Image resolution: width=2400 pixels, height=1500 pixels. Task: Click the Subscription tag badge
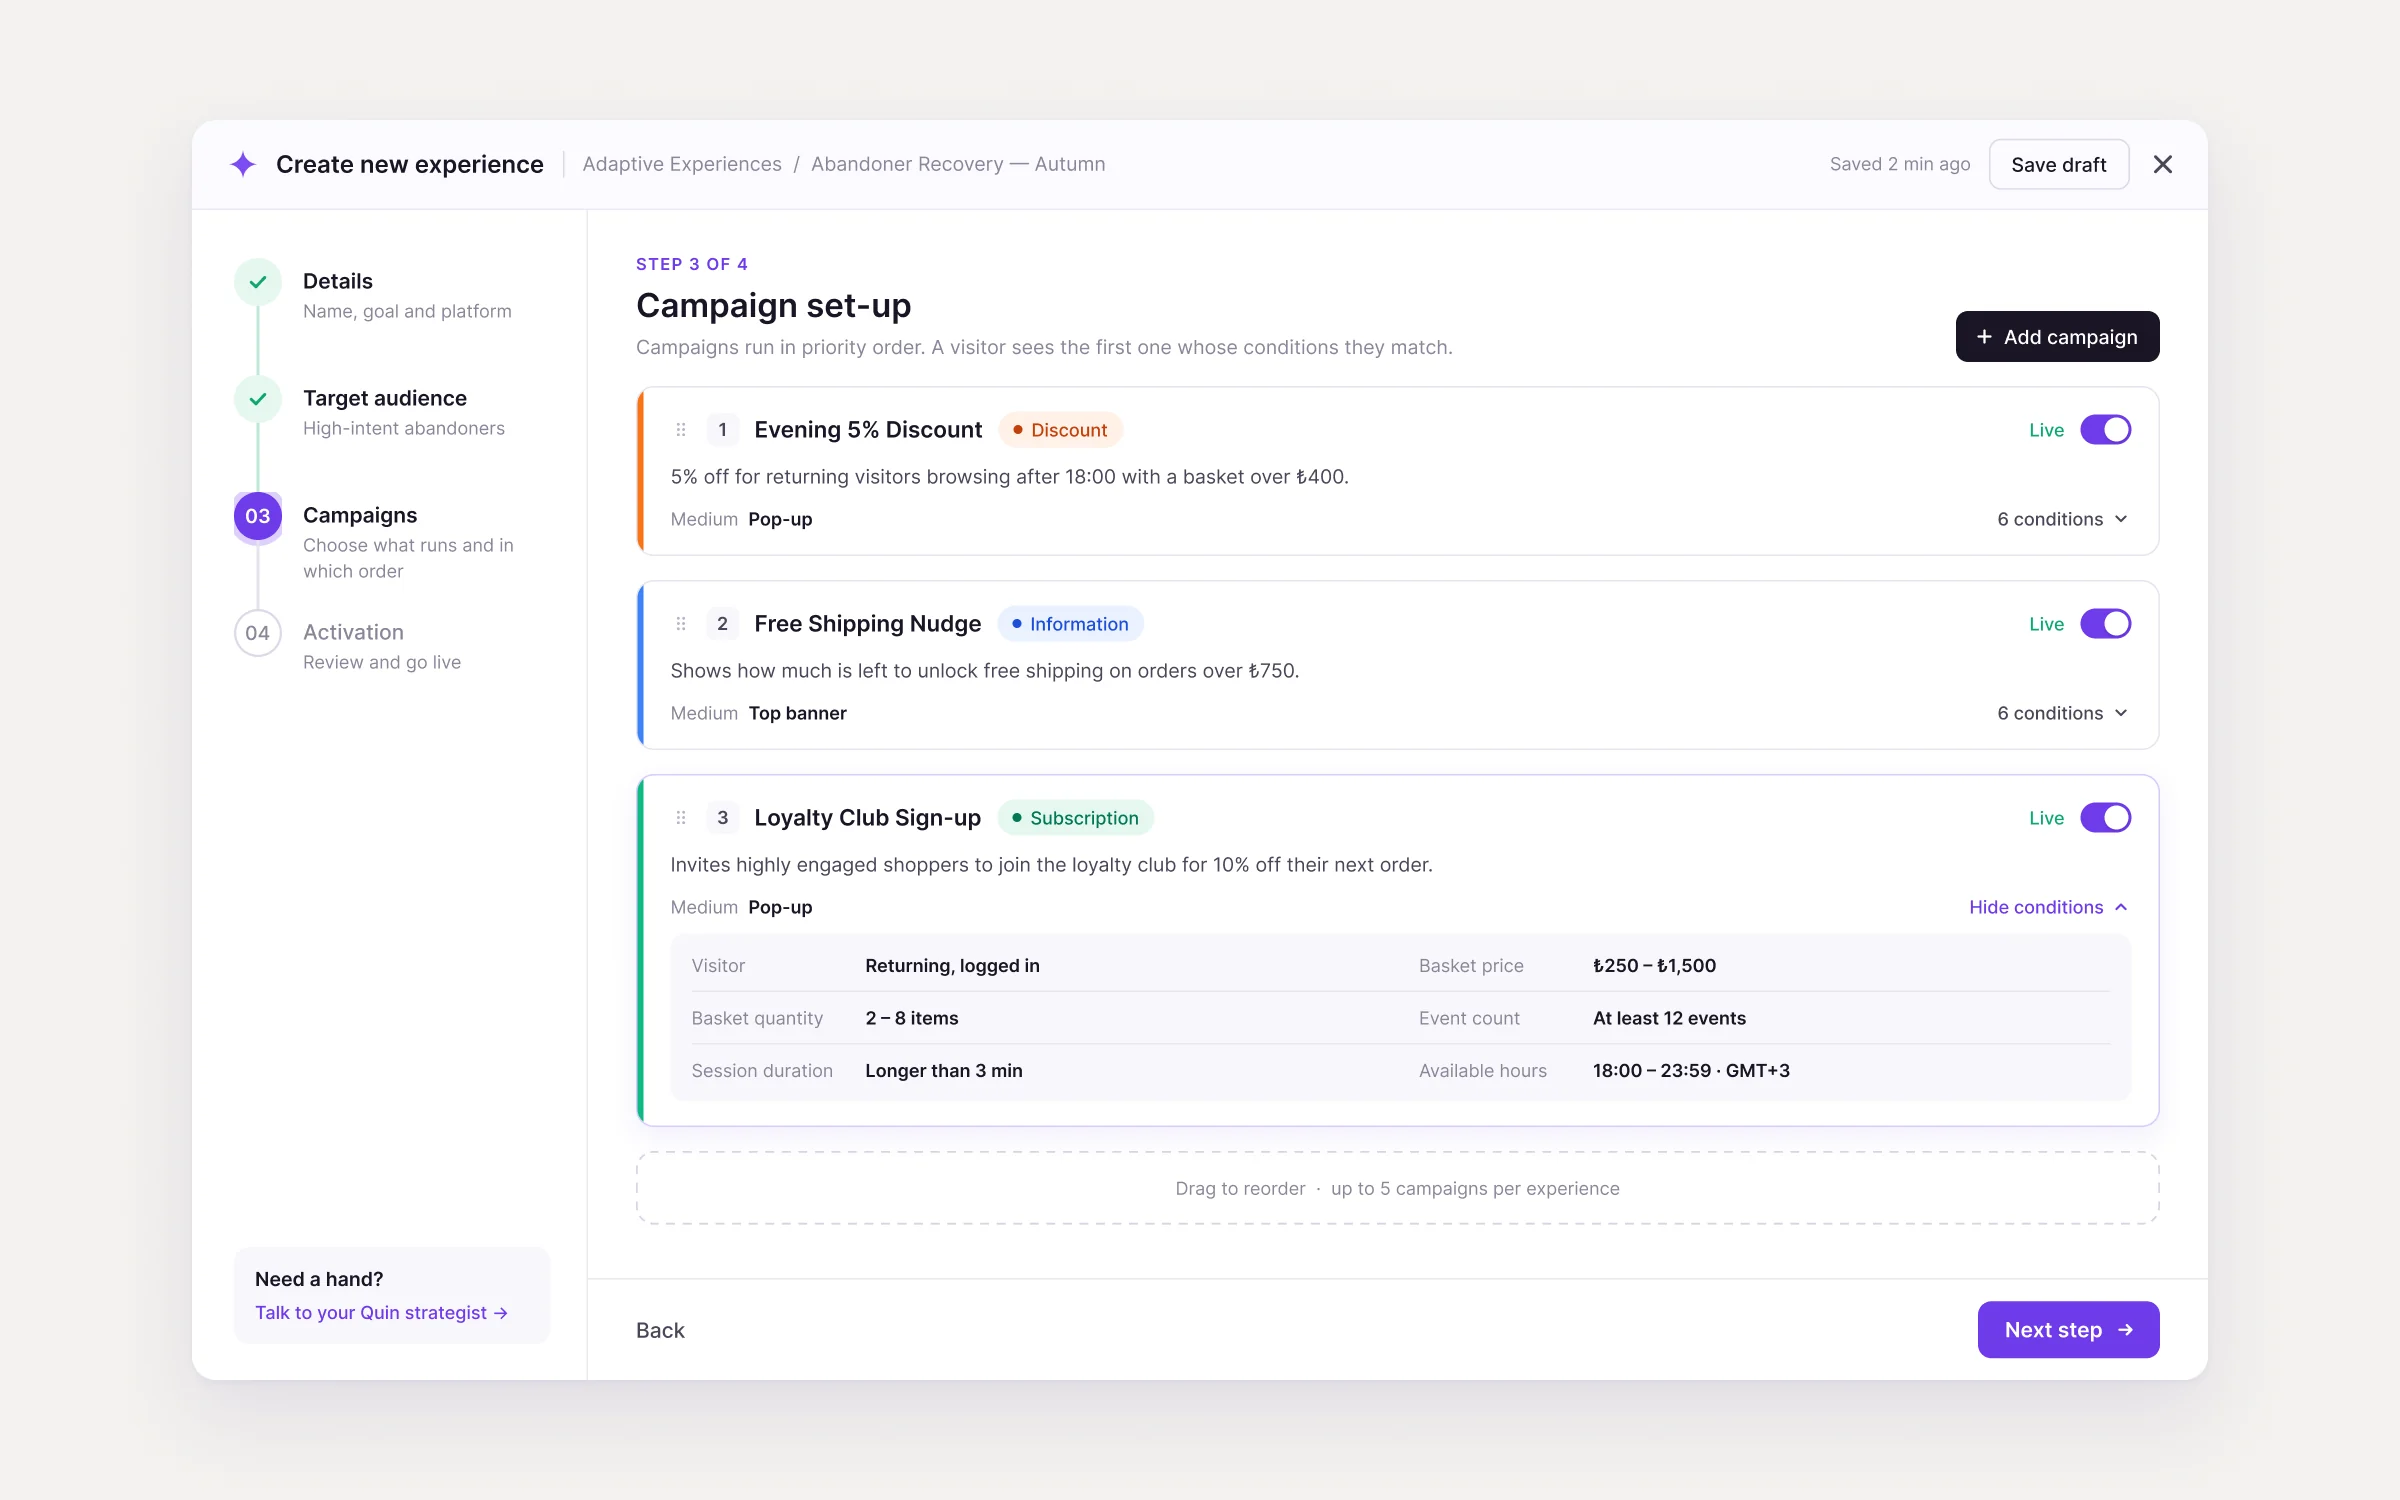click(1075, 818)
